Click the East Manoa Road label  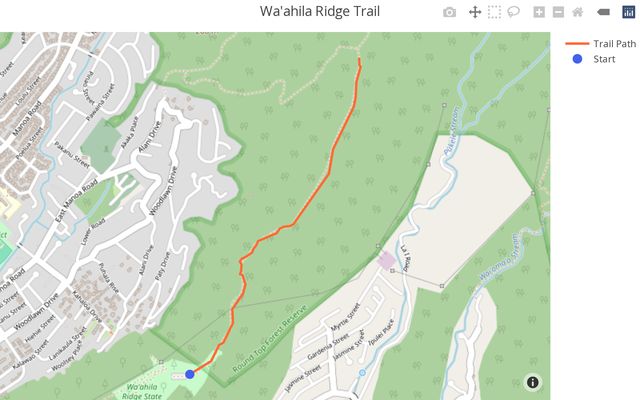pyautogui.click(x=76, y=200)
